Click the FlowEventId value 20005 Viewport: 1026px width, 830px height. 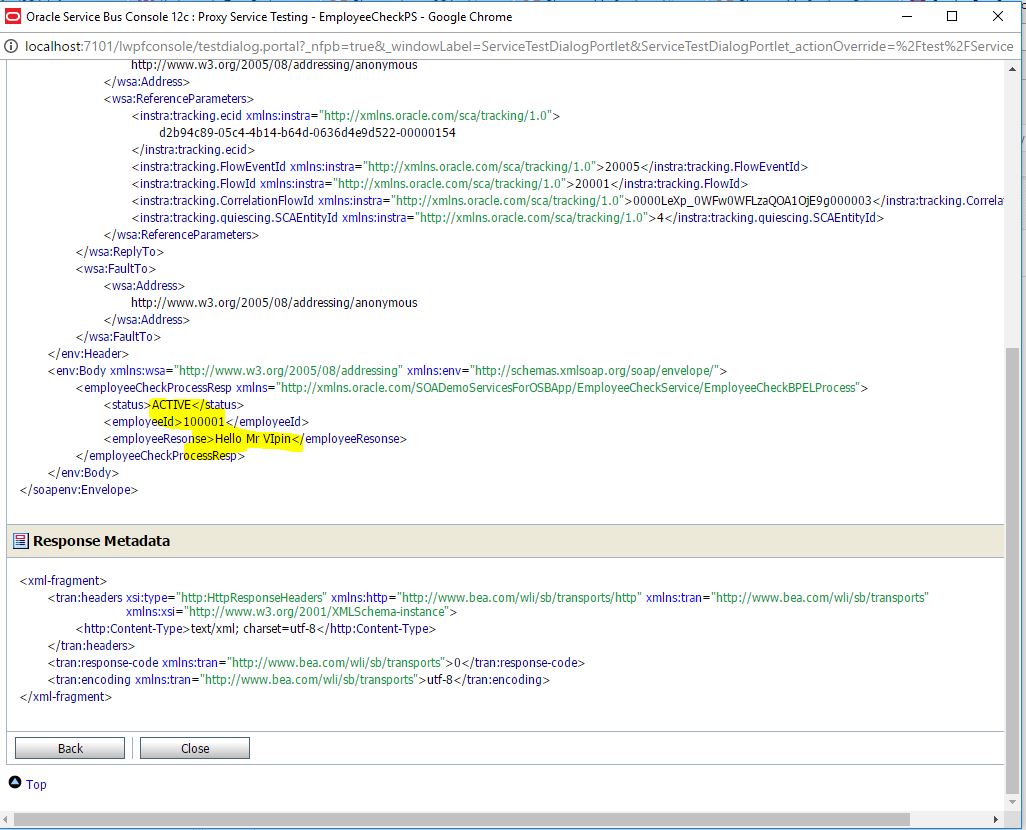(622, 167)
